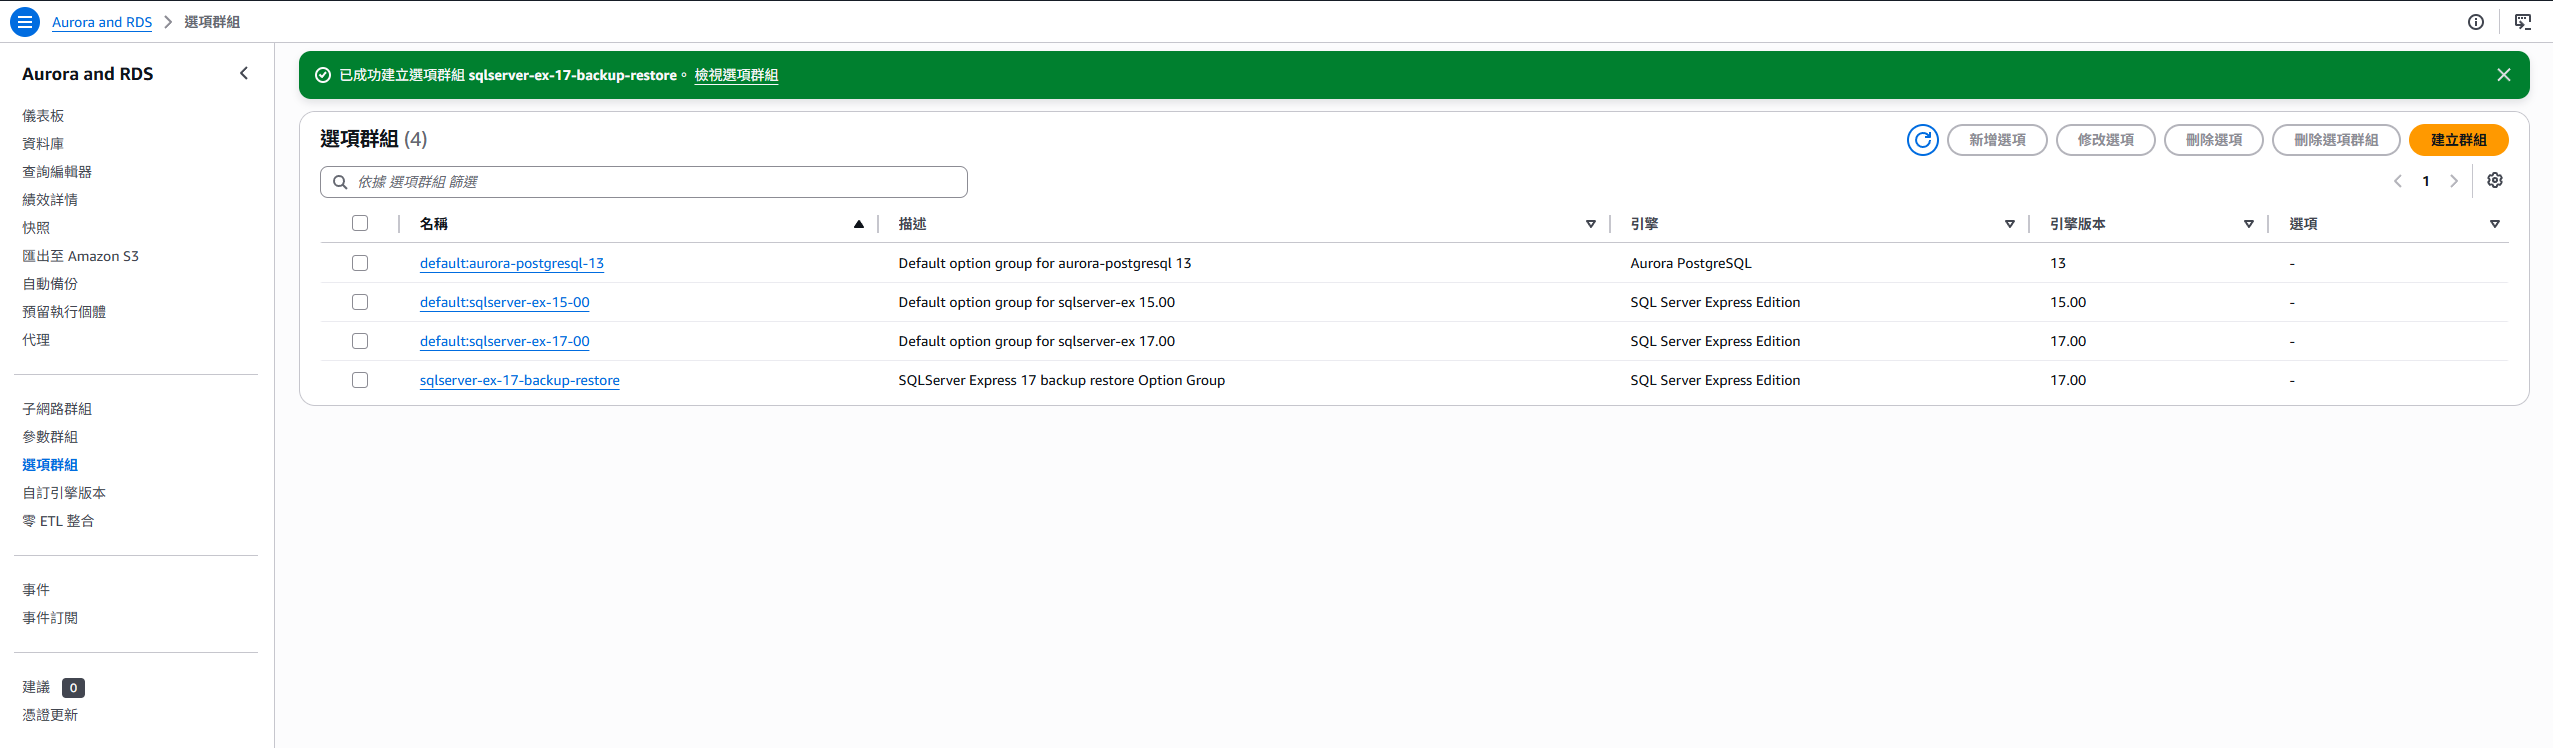This screenshot has width=2553, height=748.
Task: Open table preferences gear icon
Action: [x=2495, y=181]
